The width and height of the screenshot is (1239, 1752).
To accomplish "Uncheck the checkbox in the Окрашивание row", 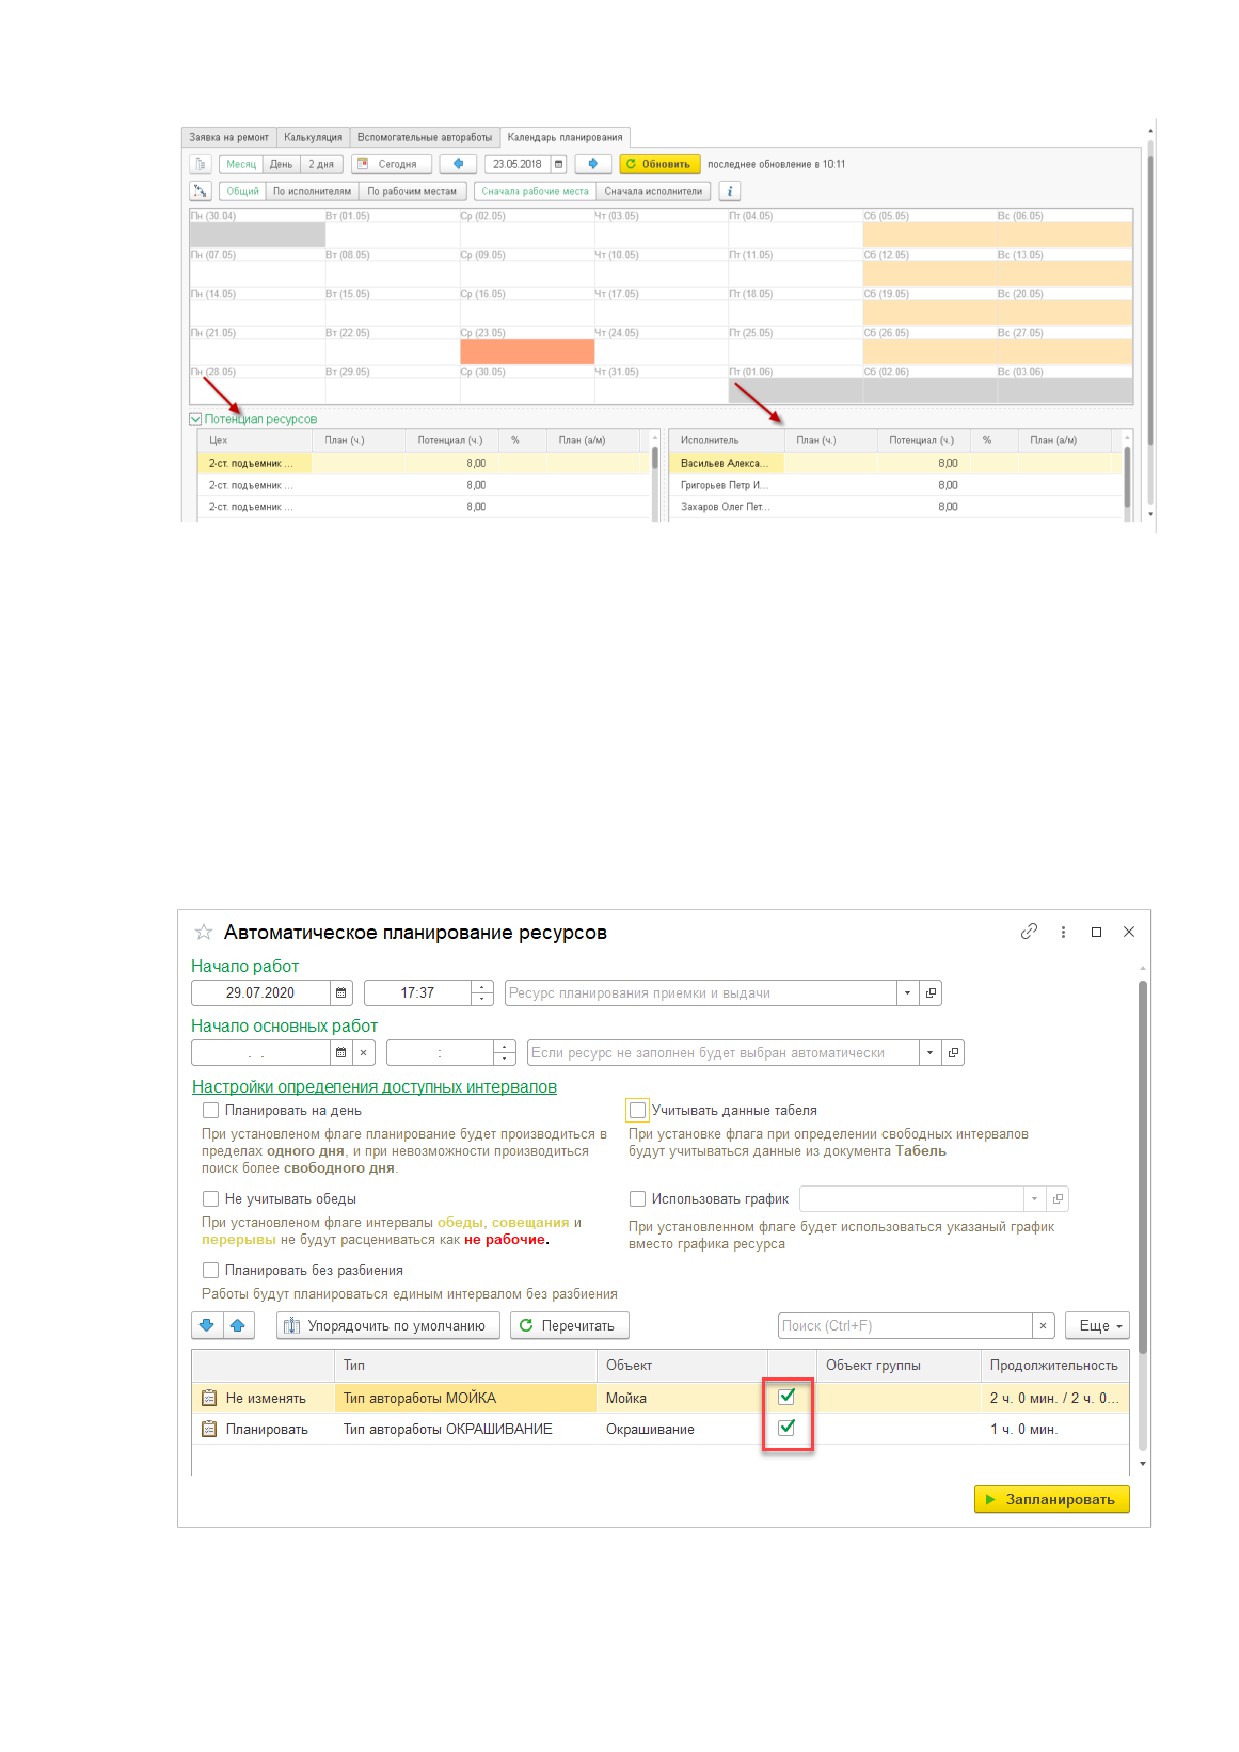I will 787,1428.
